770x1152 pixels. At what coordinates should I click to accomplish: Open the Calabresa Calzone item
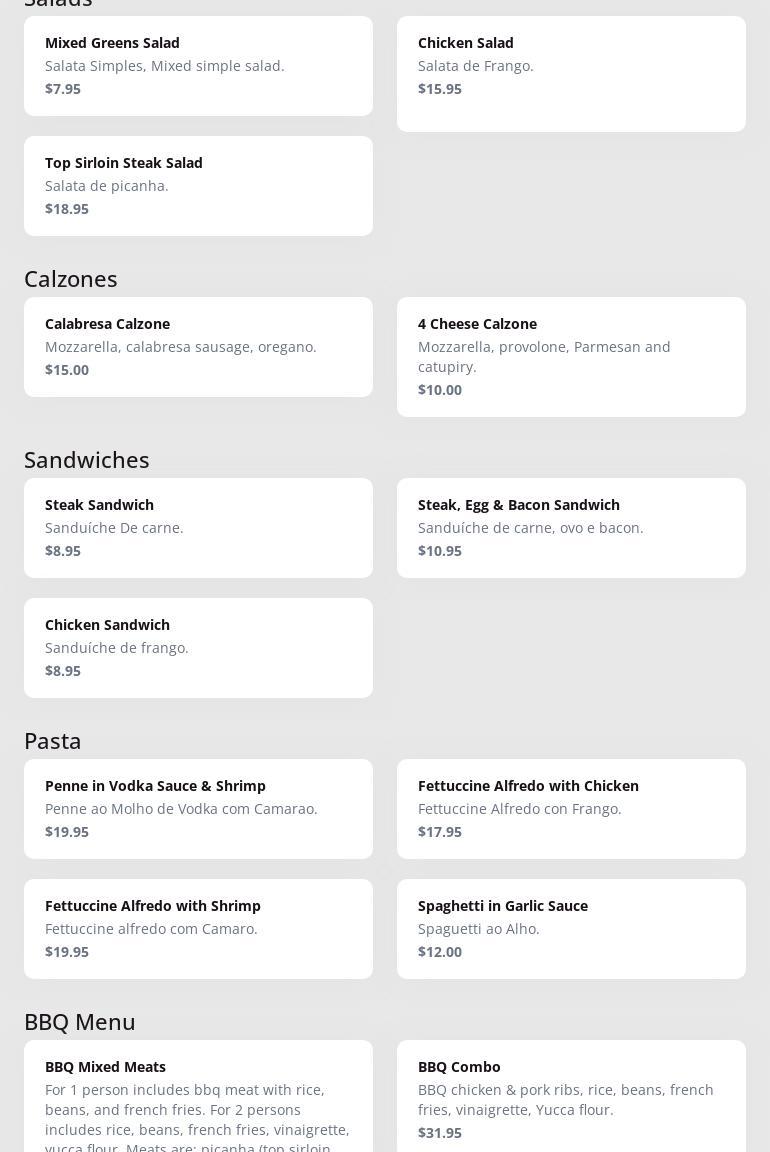coord(198,347)
